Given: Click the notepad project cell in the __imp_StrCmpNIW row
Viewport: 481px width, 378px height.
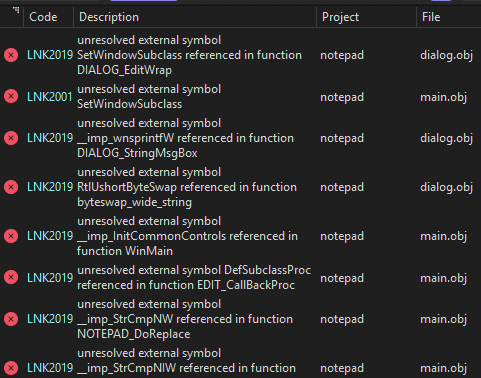Looking at the screenshot, I should pyautogui.click(x=342, y=368).
